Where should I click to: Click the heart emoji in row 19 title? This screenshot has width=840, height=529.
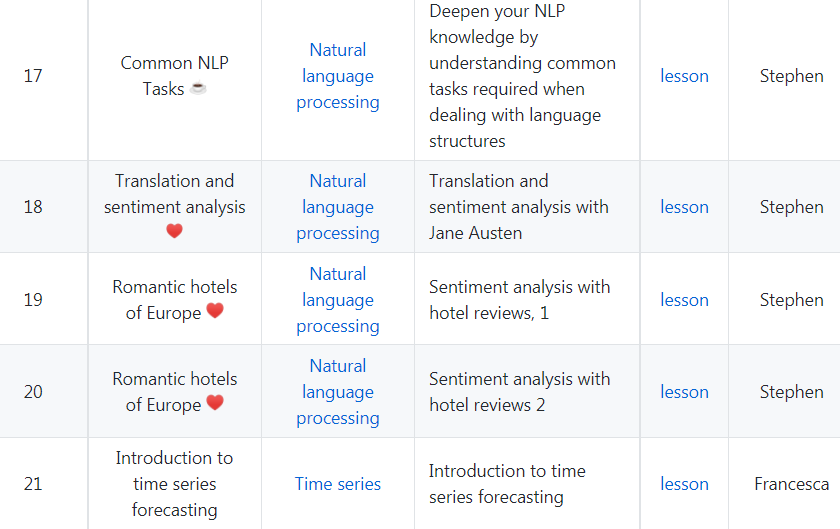click(x=214, y=312)
